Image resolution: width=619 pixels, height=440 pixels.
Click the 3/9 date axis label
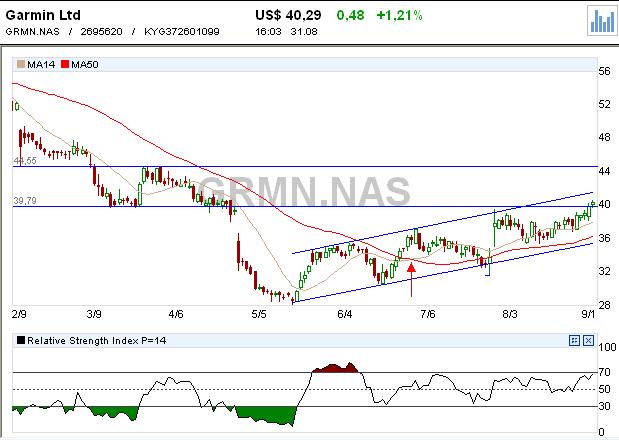point(94,314)
